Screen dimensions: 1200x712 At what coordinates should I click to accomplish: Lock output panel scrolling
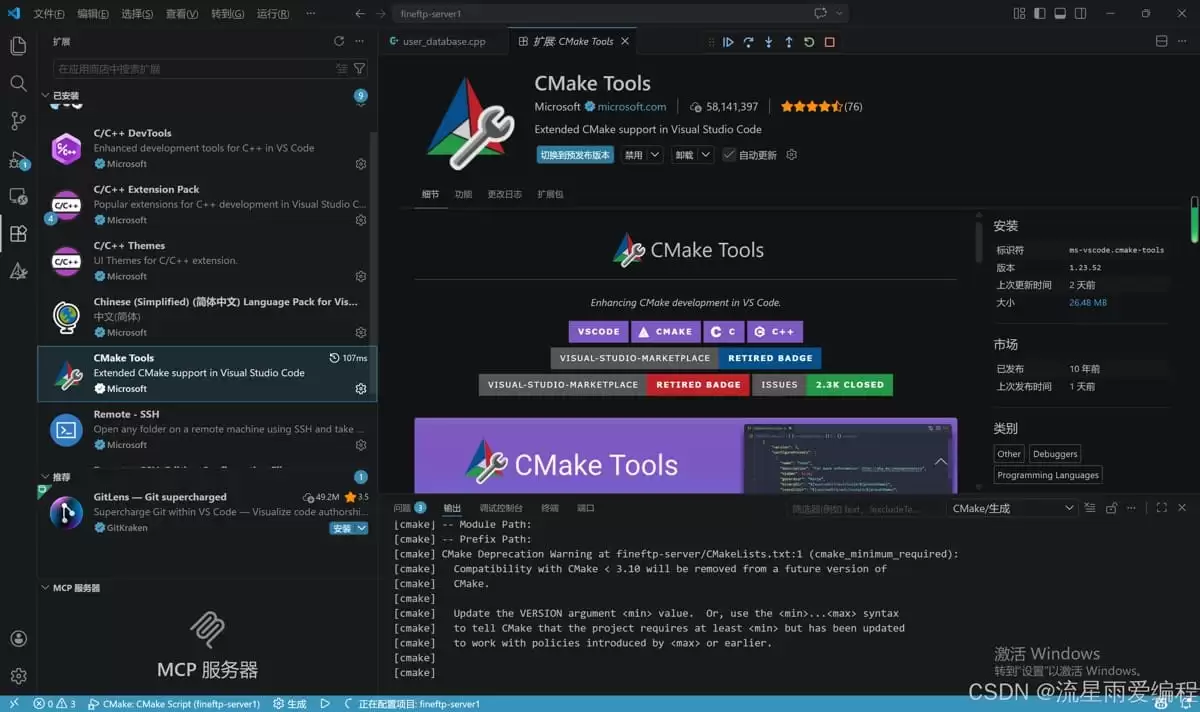[x=1111, y=508]
